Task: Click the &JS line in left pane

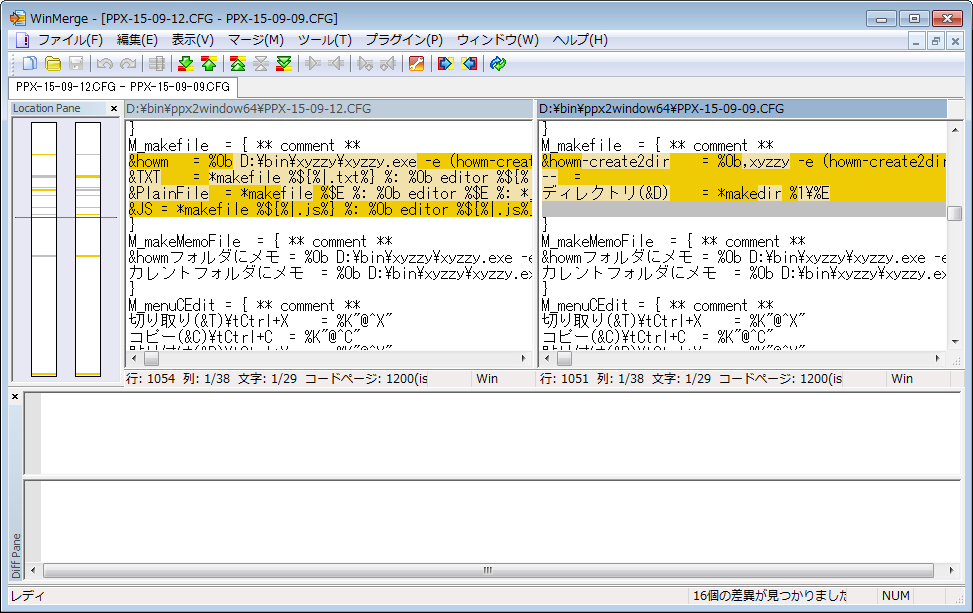Action: [330, 210]
